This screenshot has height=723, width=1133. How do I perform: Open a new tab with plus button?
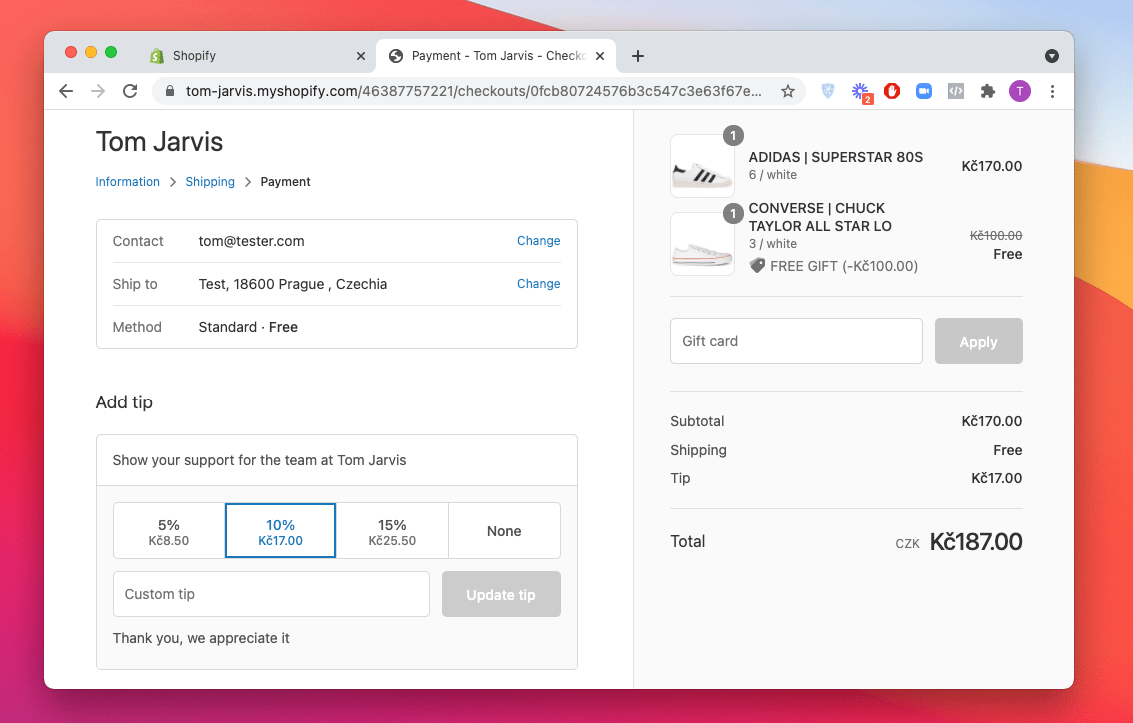[x=637, y=56]
